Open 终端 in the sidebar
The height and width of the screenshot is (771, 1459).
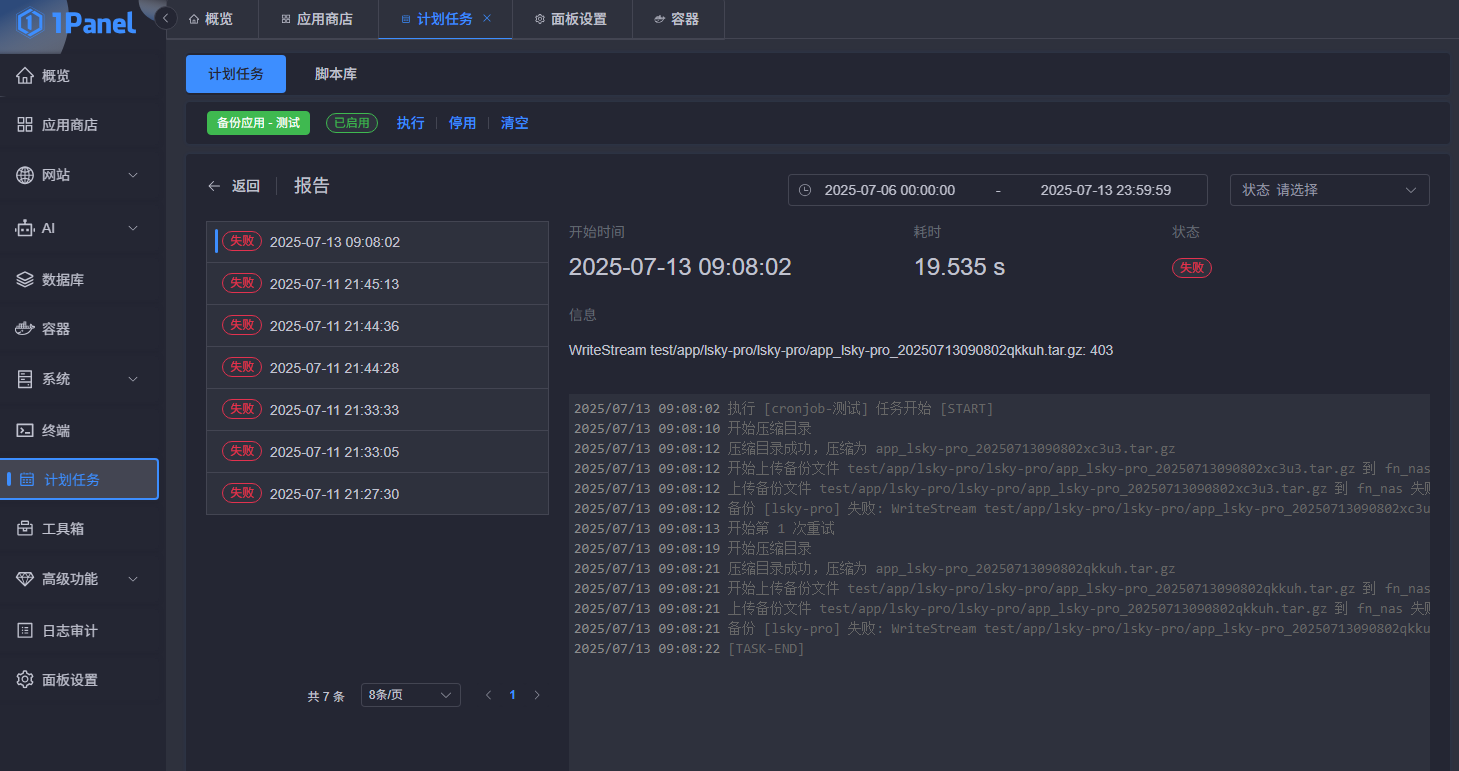click(80, 431)
